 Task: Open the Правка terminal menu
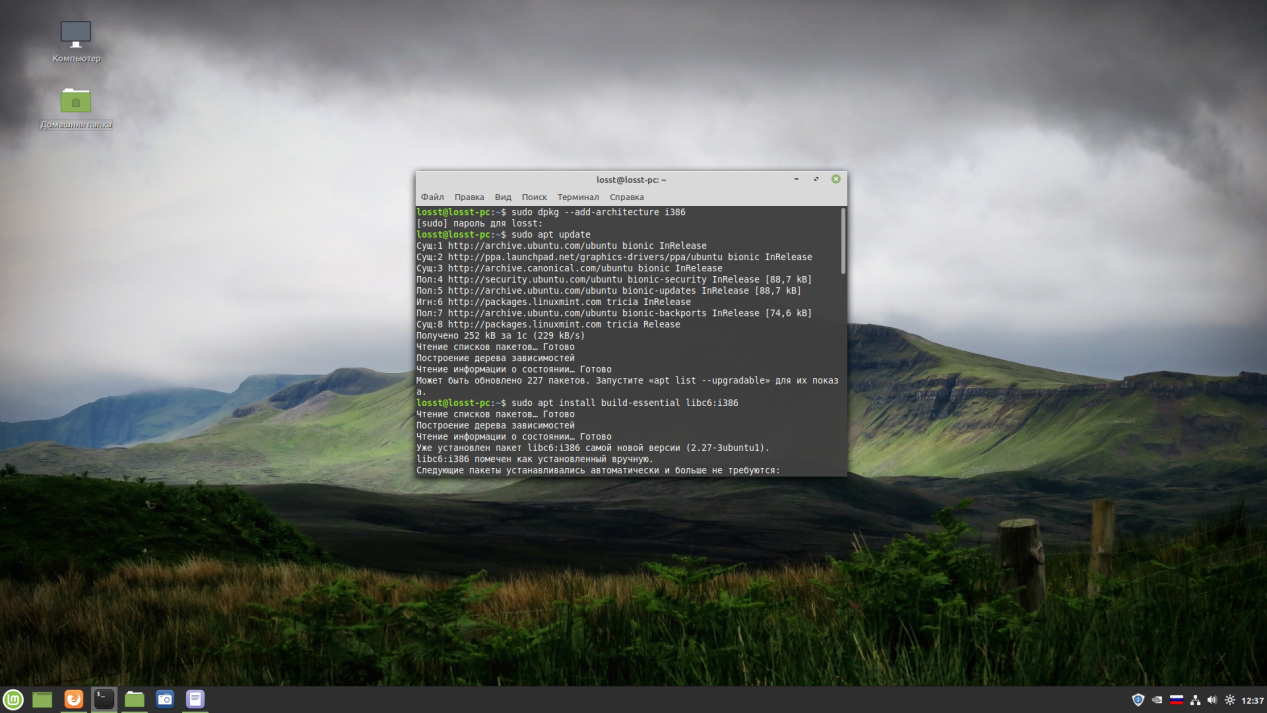pyautogui.click(x=469, y=197)
